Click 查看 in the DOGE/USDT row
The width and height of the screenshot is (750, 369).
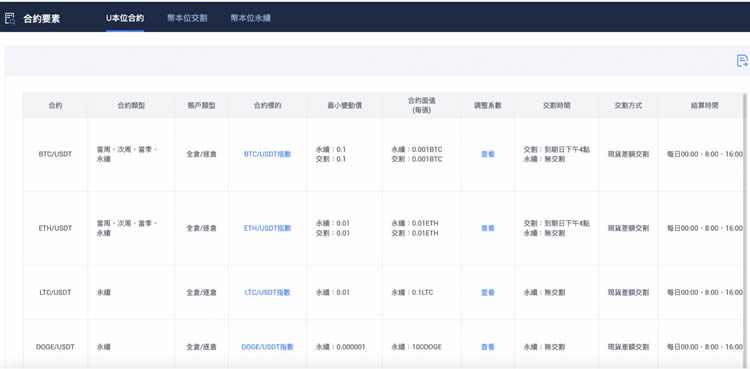(x=487, y=347)
